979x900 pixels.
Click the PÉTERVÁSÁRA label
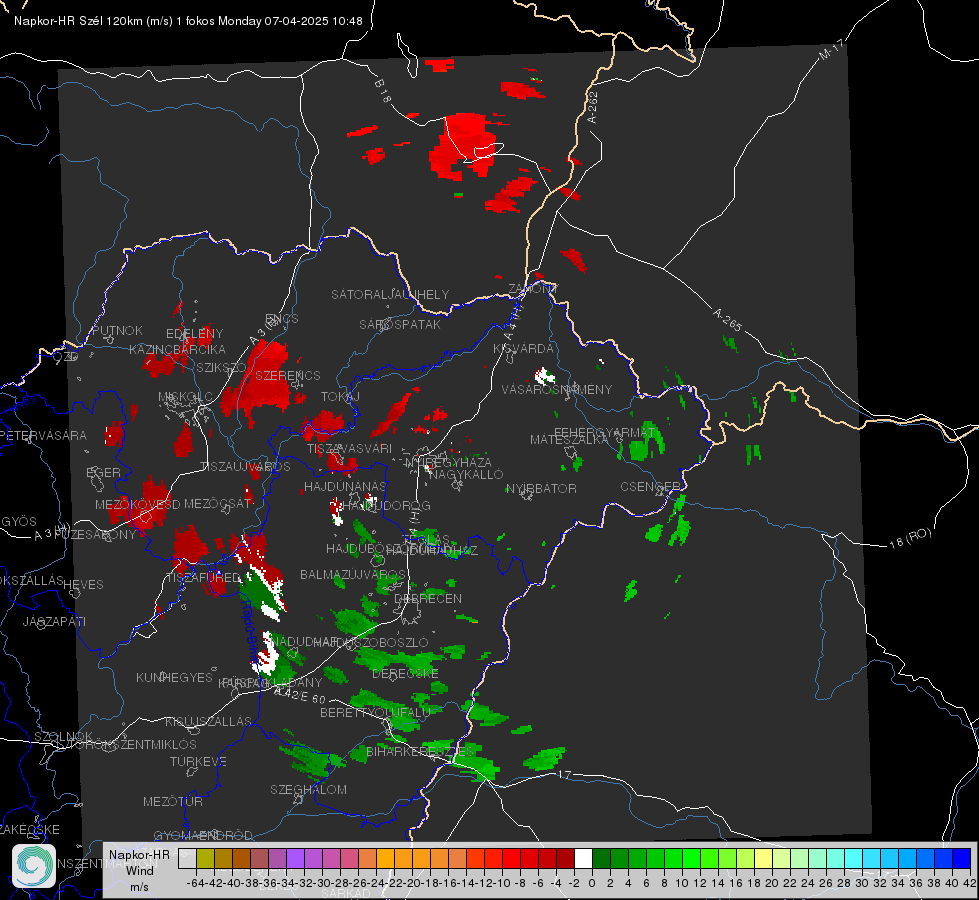point(44,435)
